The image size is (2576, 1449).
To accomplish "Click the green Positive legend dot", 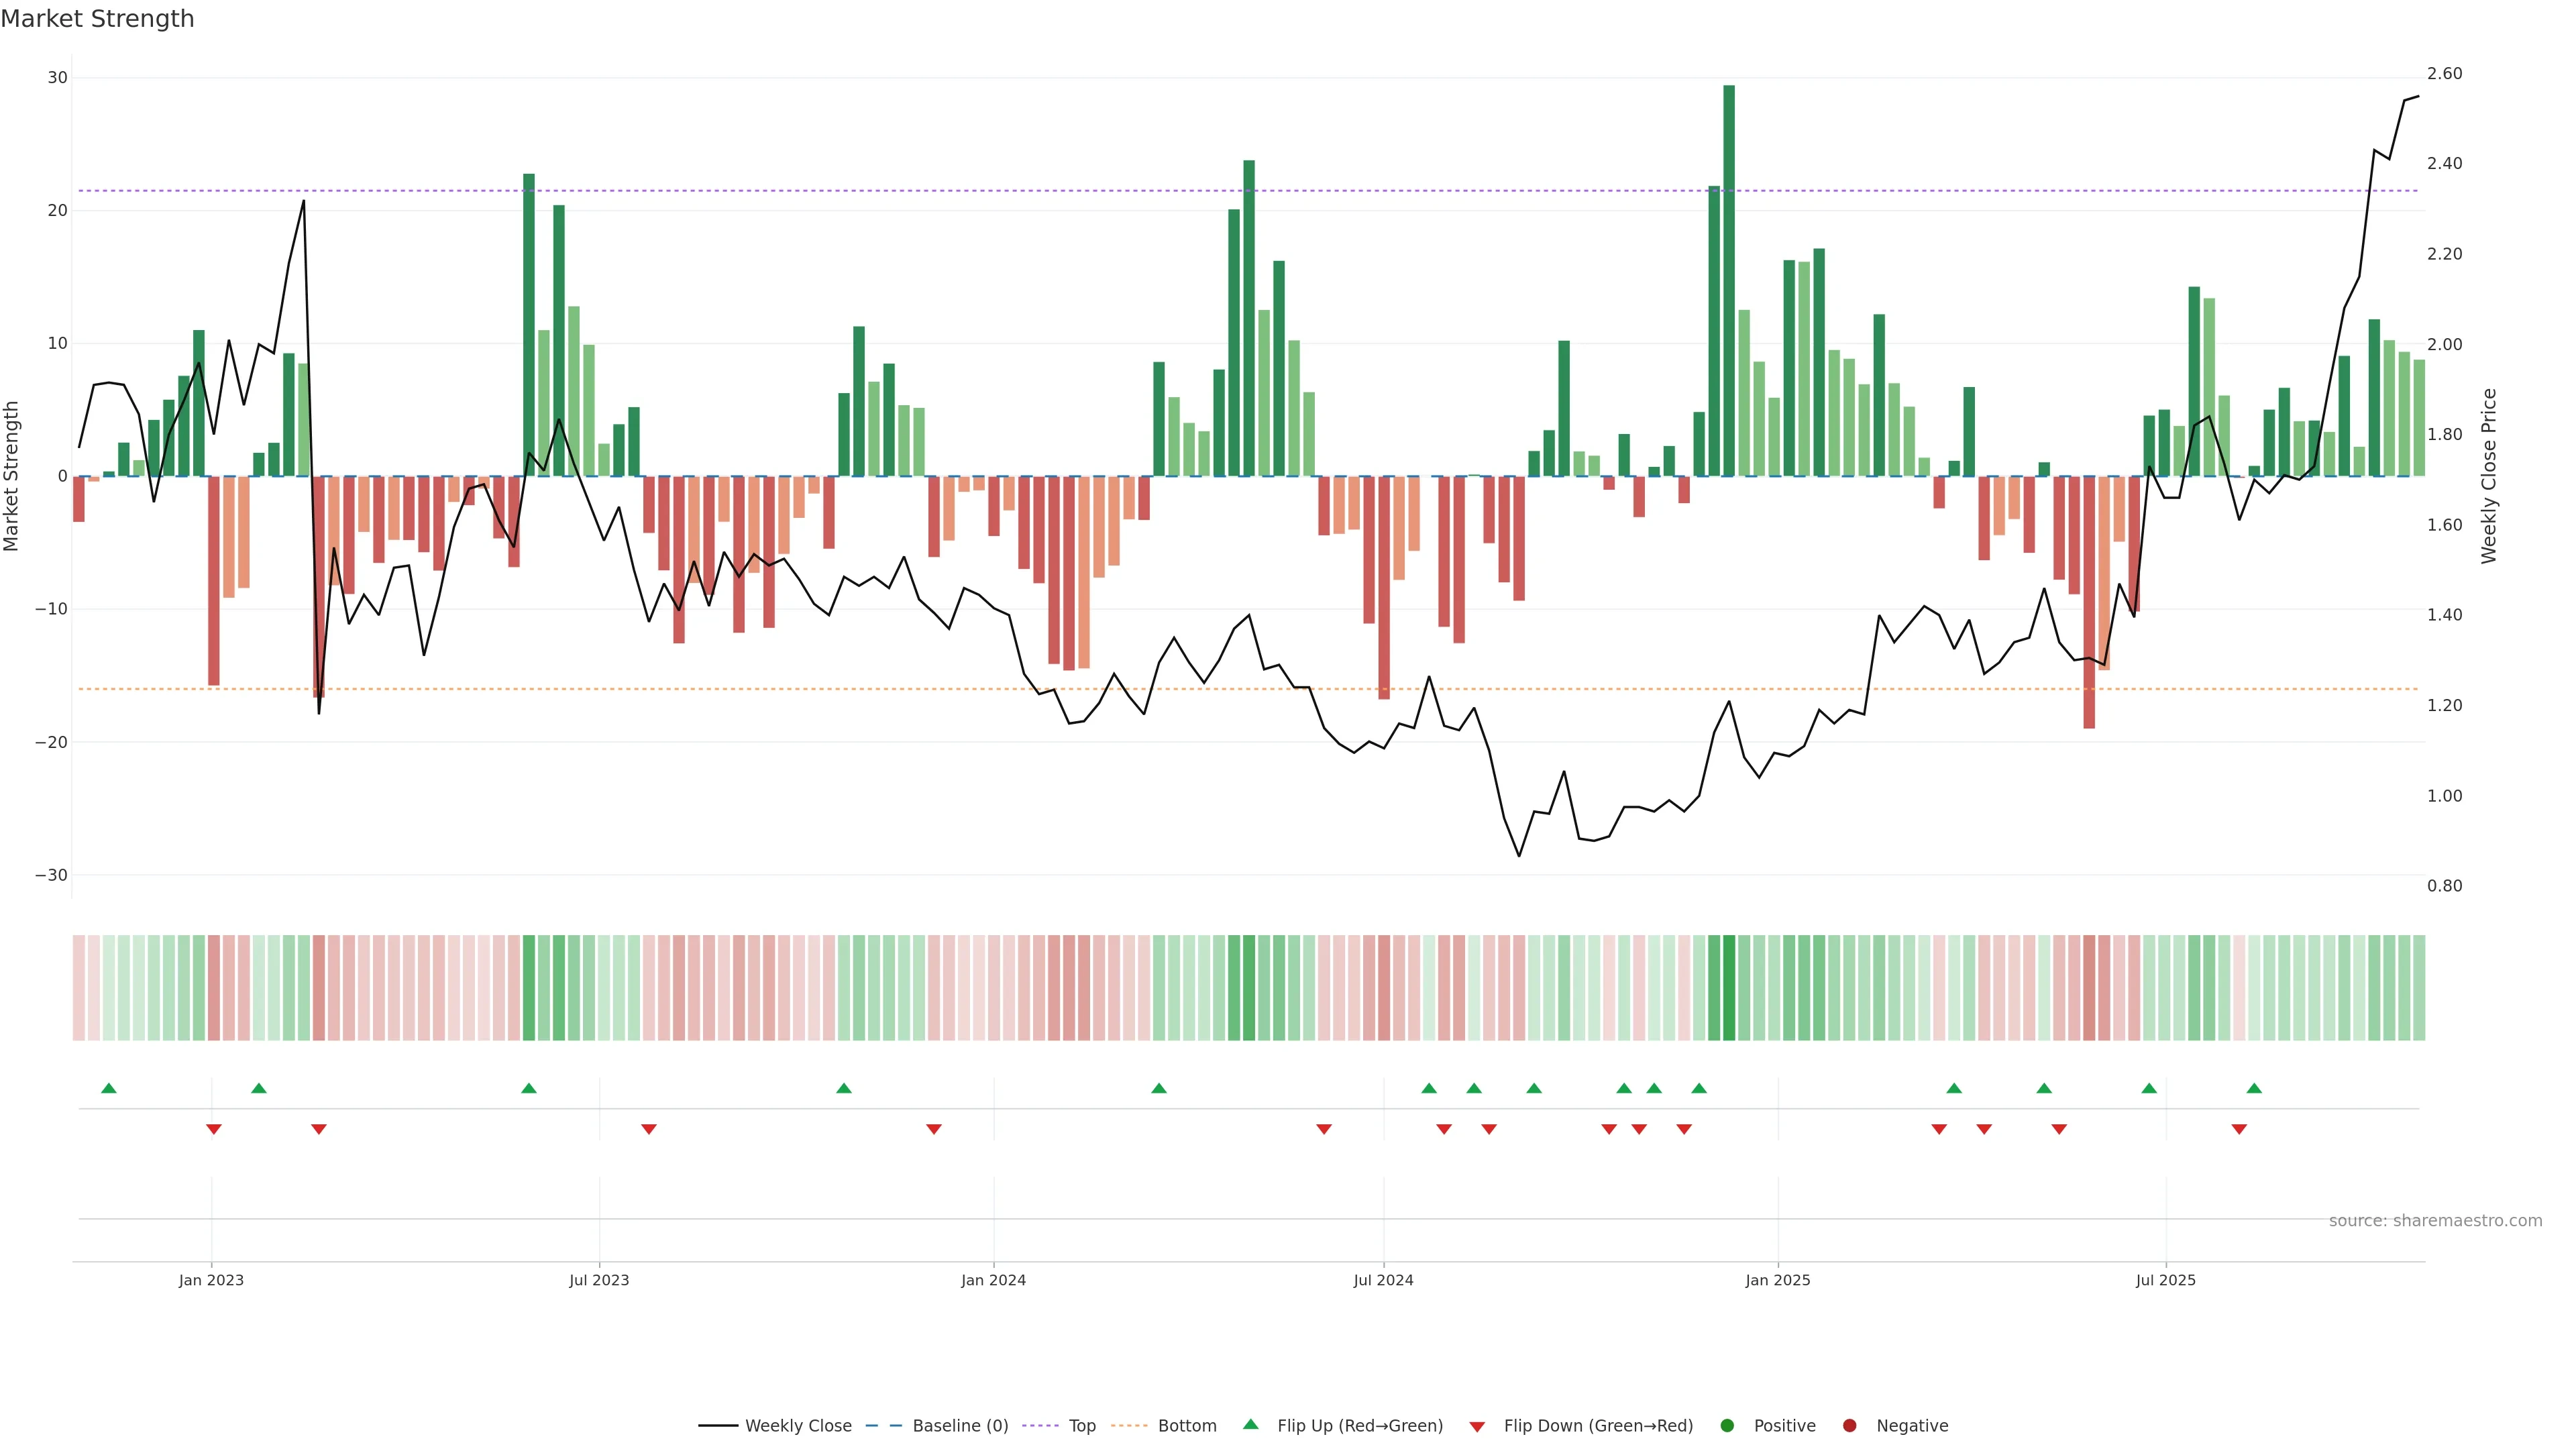I will point(1727,1425).
